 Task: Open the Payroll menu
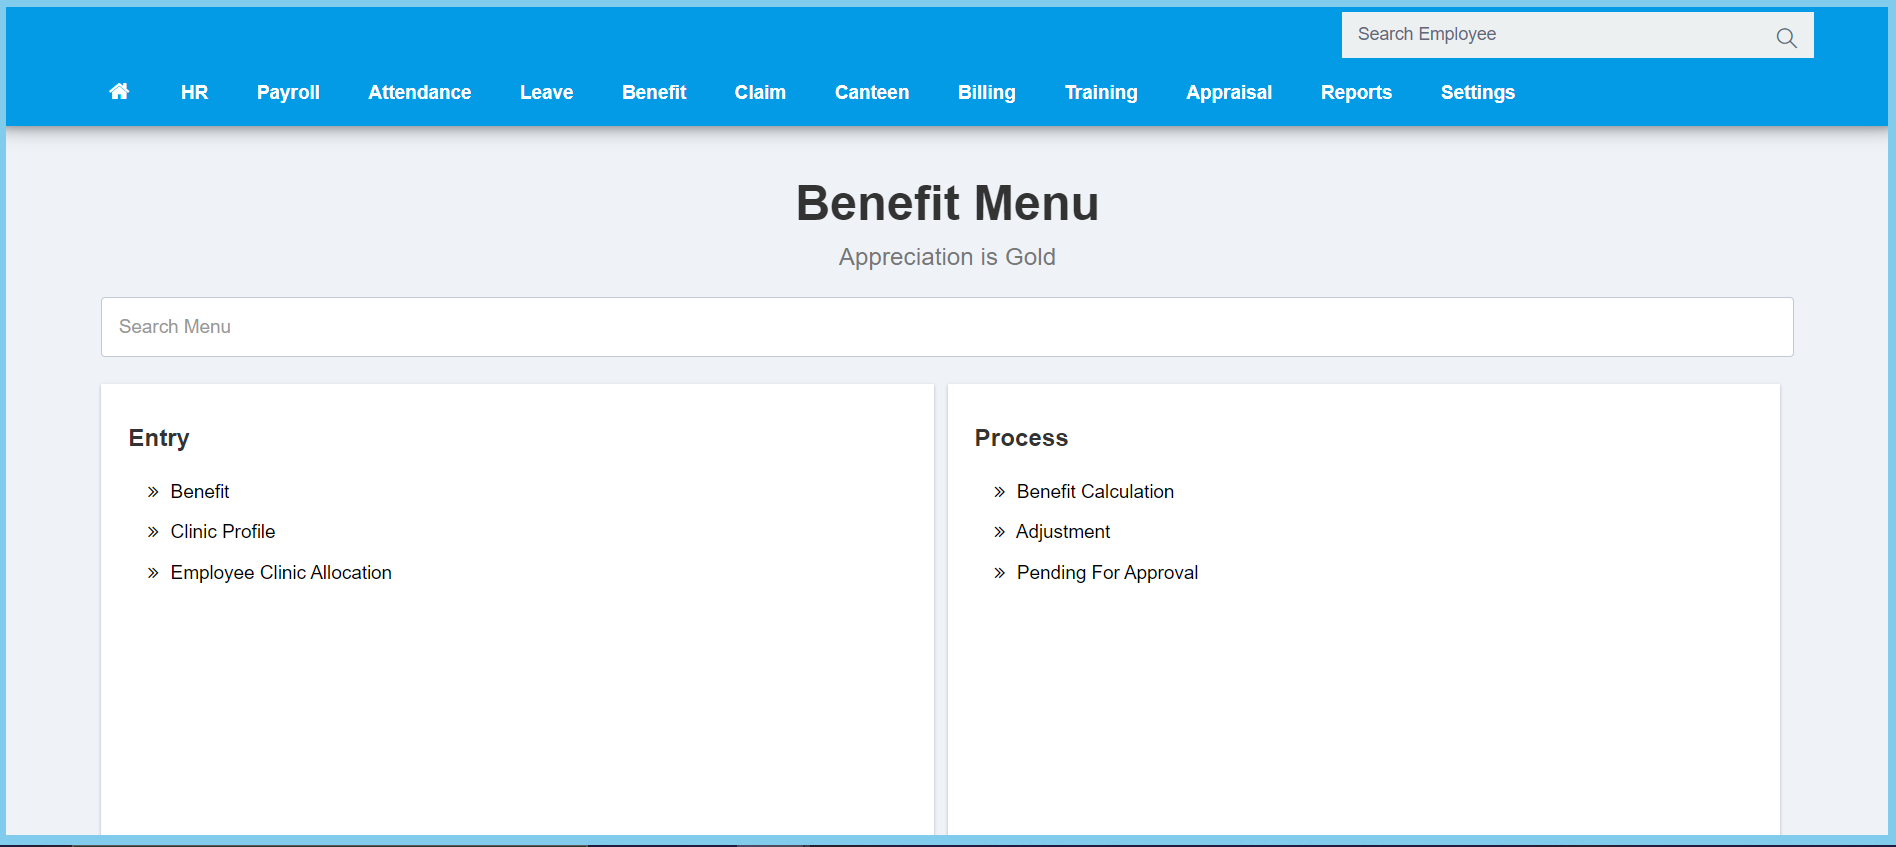[288, 92]
